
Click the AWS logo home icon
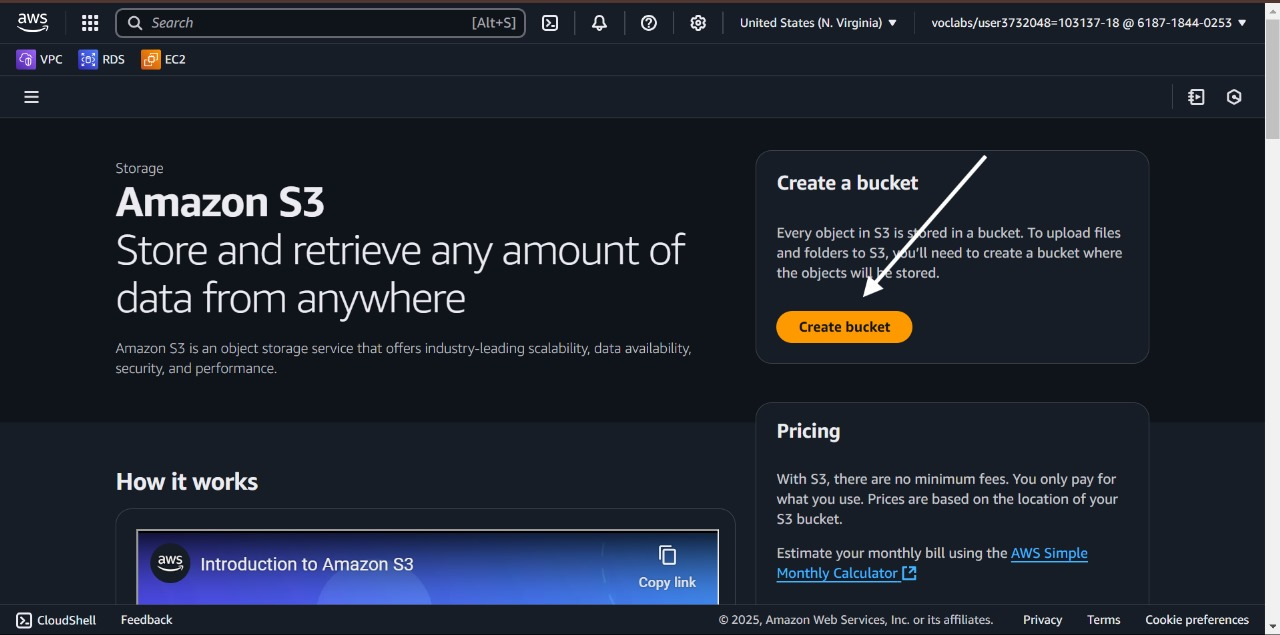32,22
